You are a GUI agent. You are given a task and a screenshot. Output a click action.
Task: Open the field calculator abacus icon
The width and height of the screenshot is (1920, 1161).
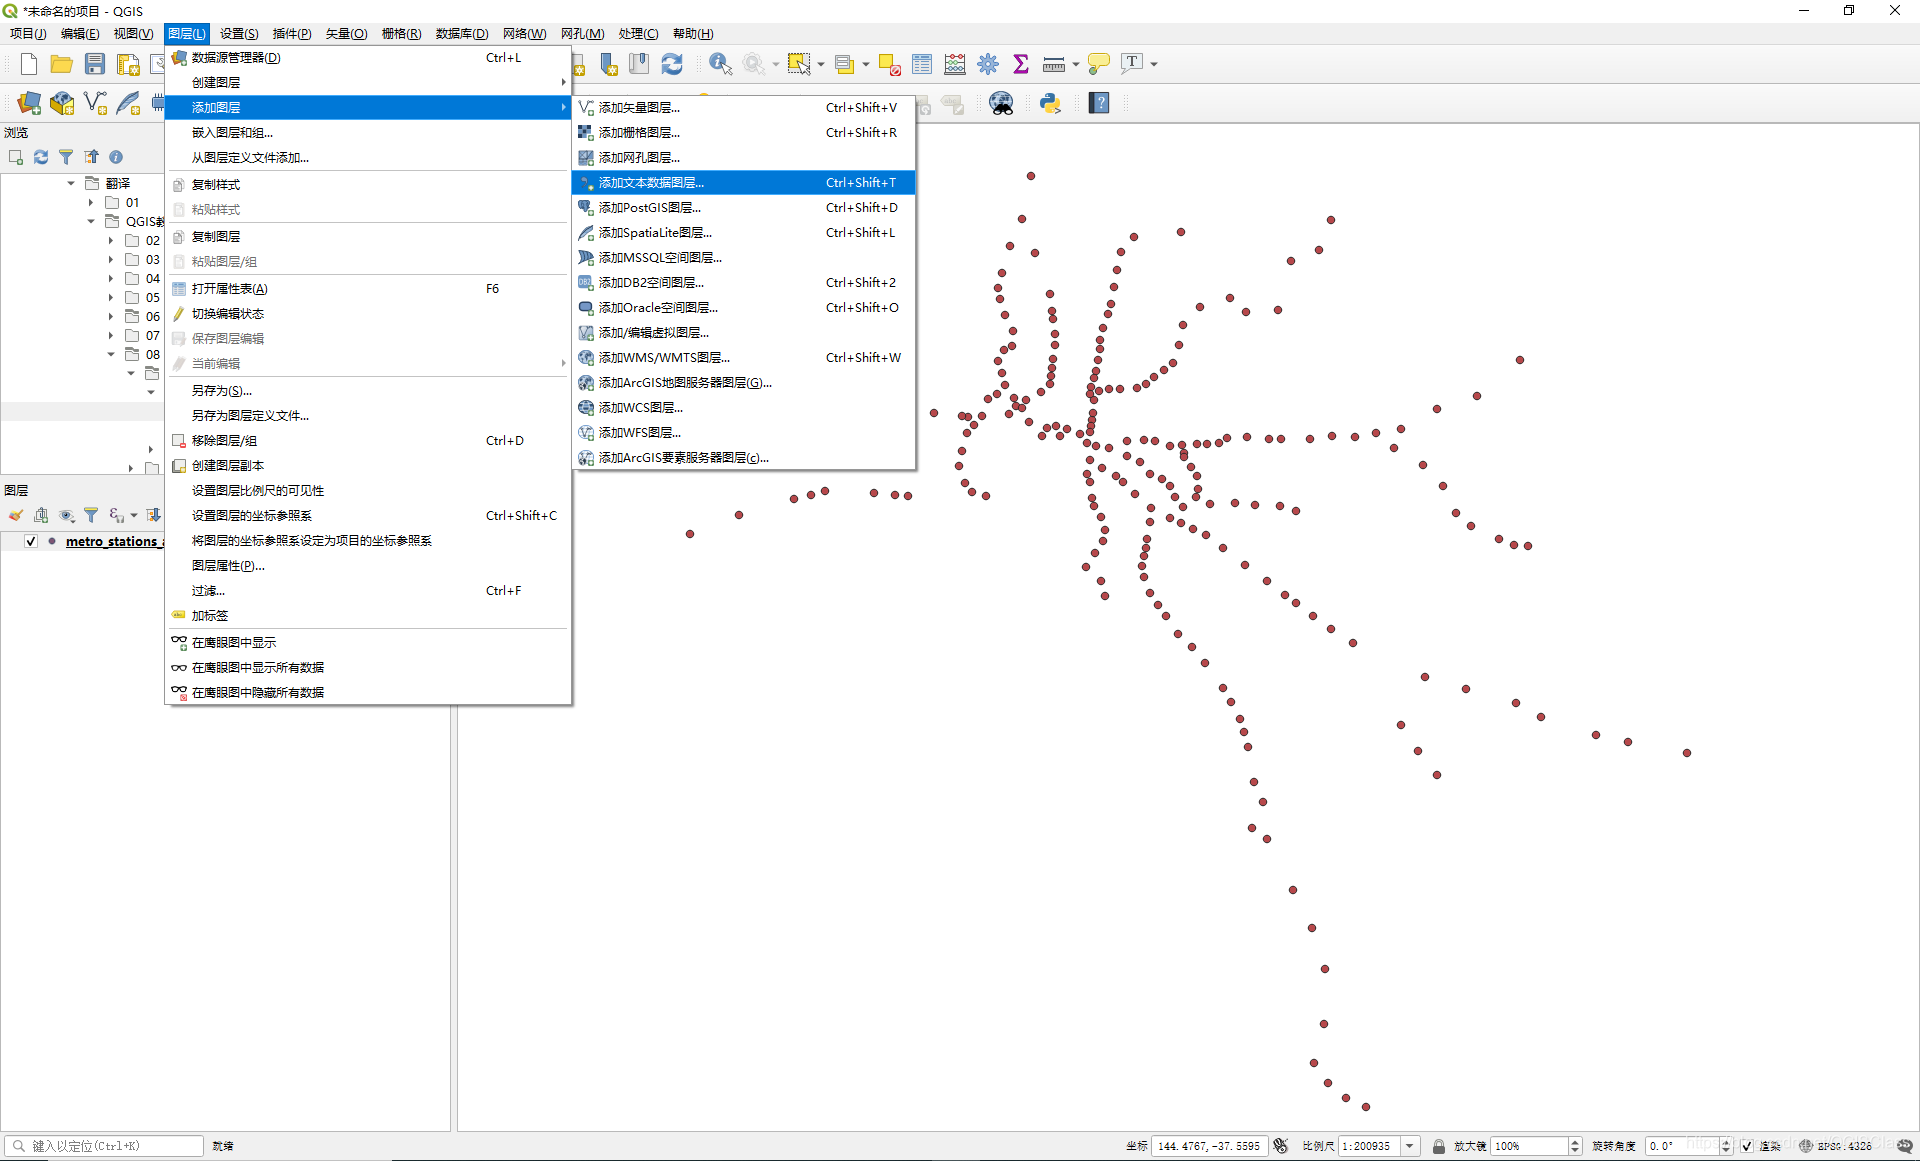(x=955, y=64)
